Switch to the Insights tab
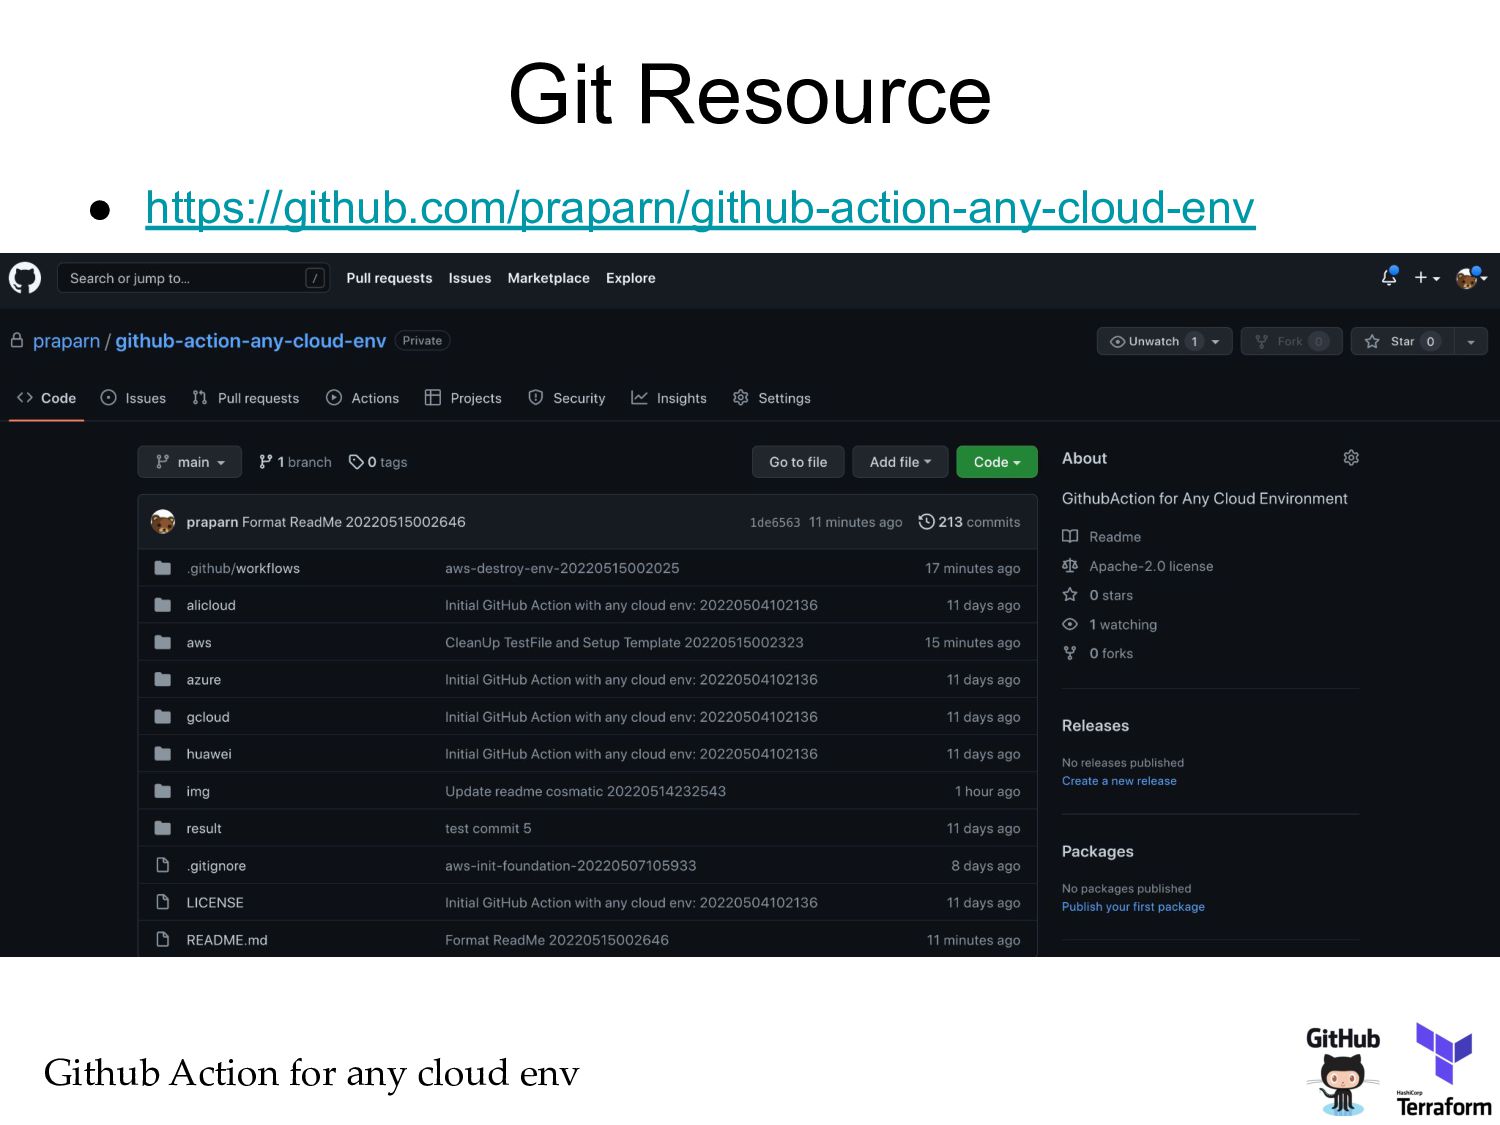 669,398
